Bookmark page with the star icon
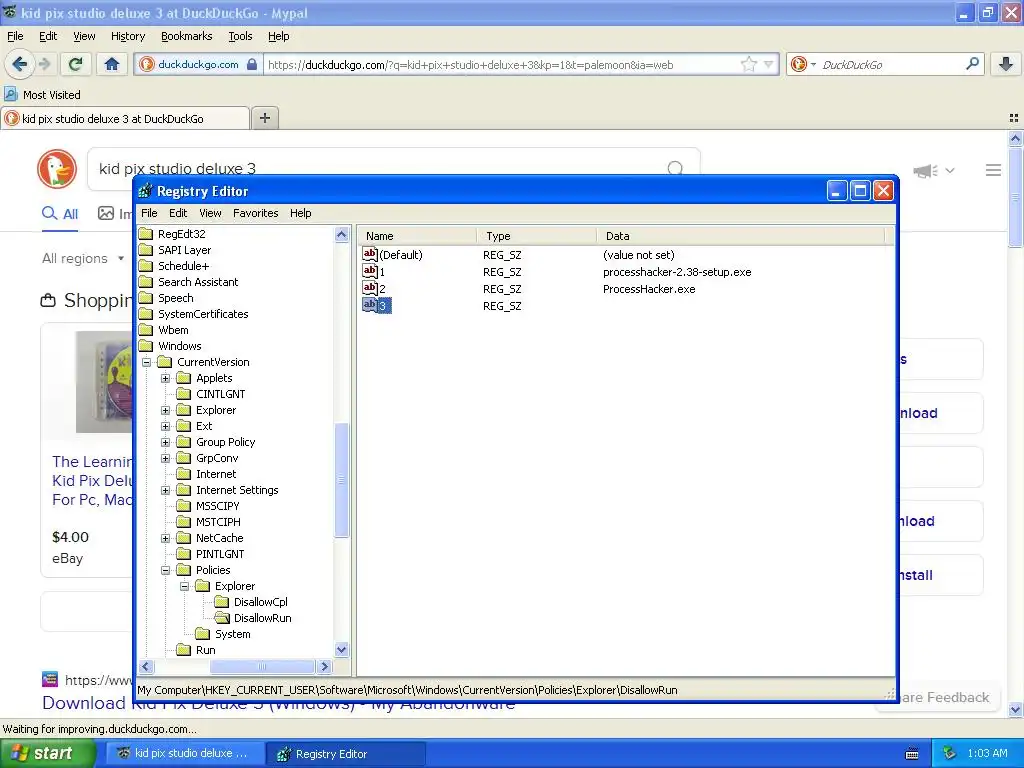The width and height of the screenshot is (1024, 768). [748, 64]
